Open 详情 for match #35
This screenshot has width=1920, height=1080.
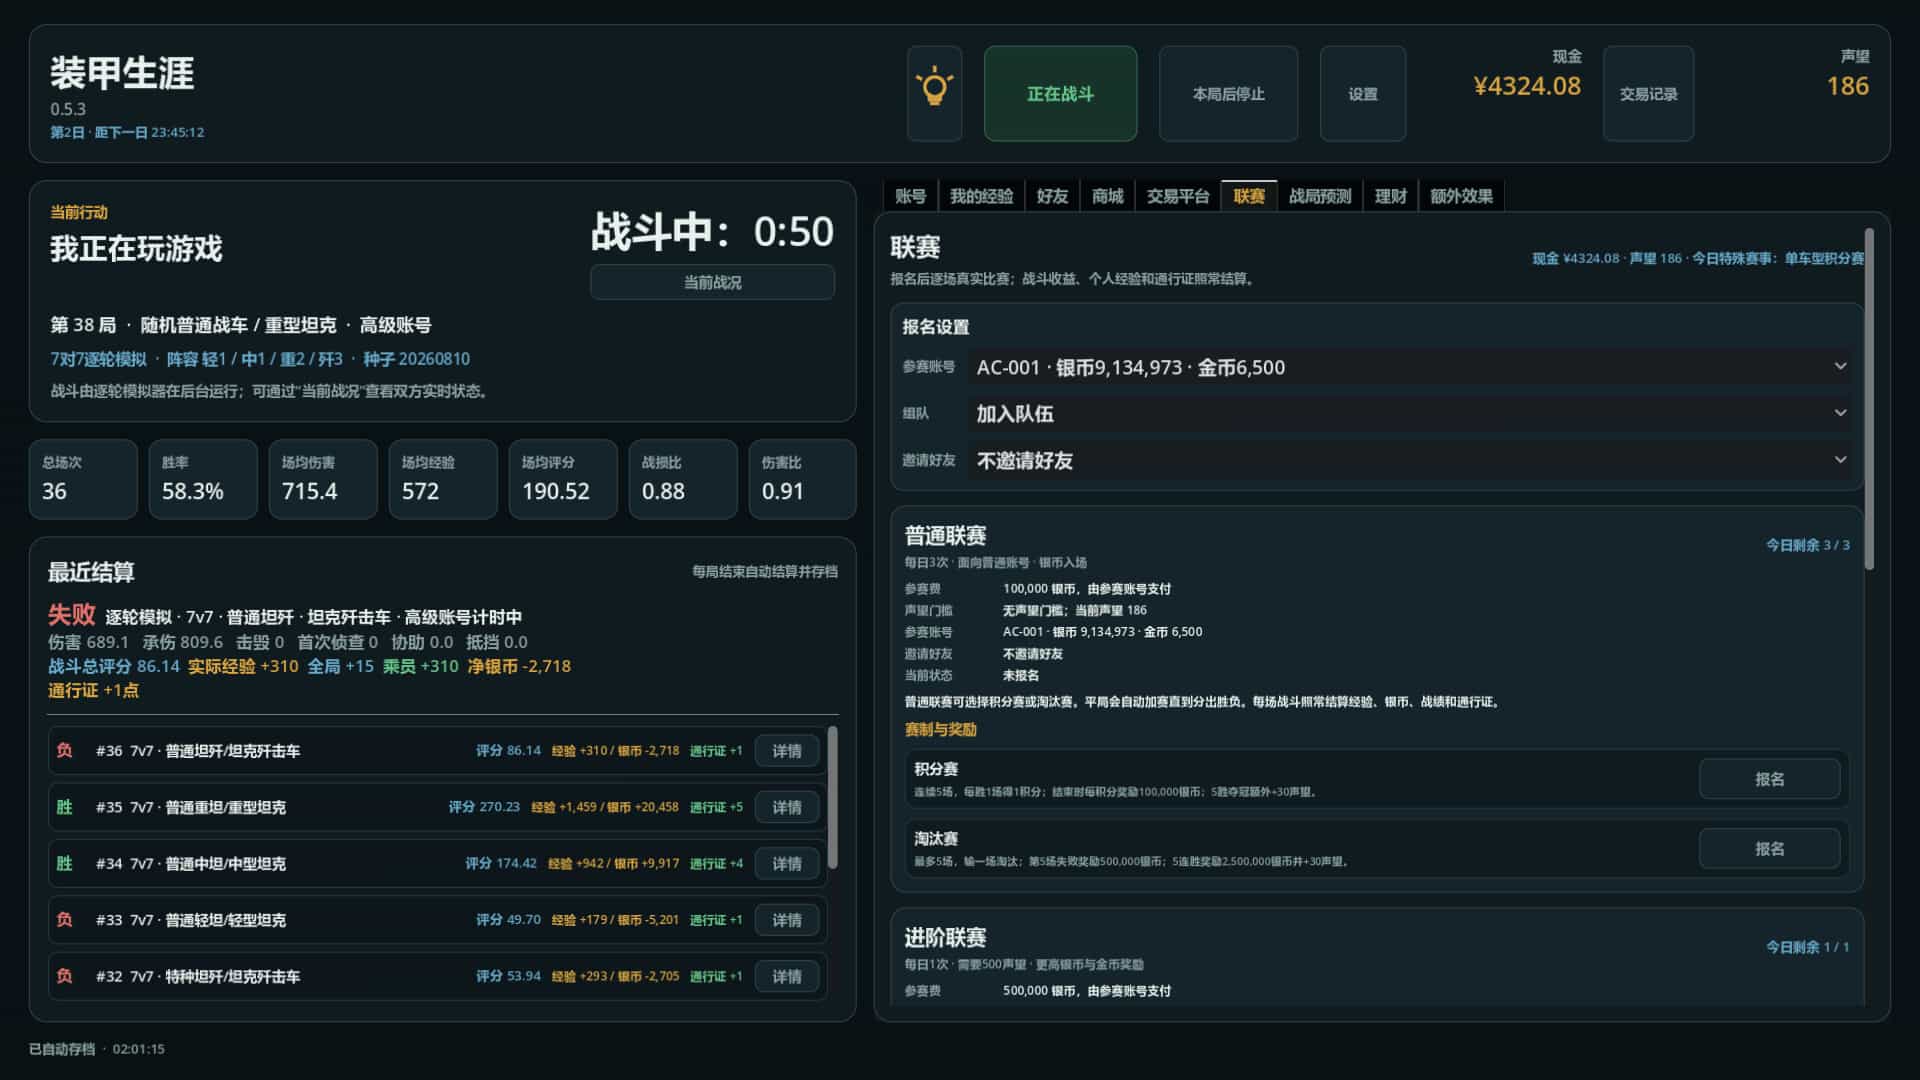coord(787,807)
